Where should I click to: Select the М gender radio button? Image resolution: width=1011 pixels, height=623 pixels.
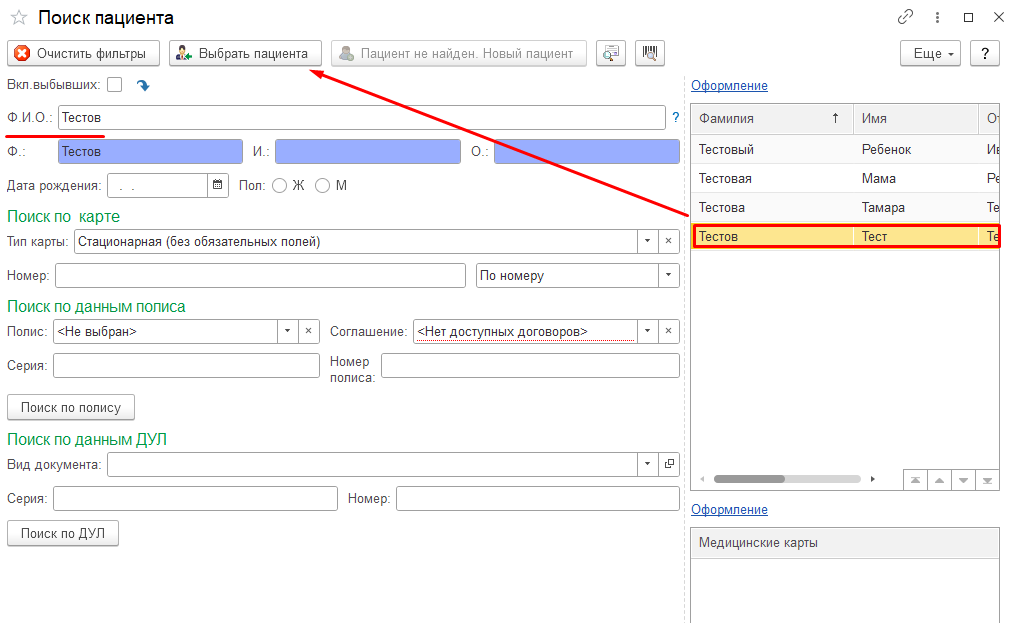[322, 186]
